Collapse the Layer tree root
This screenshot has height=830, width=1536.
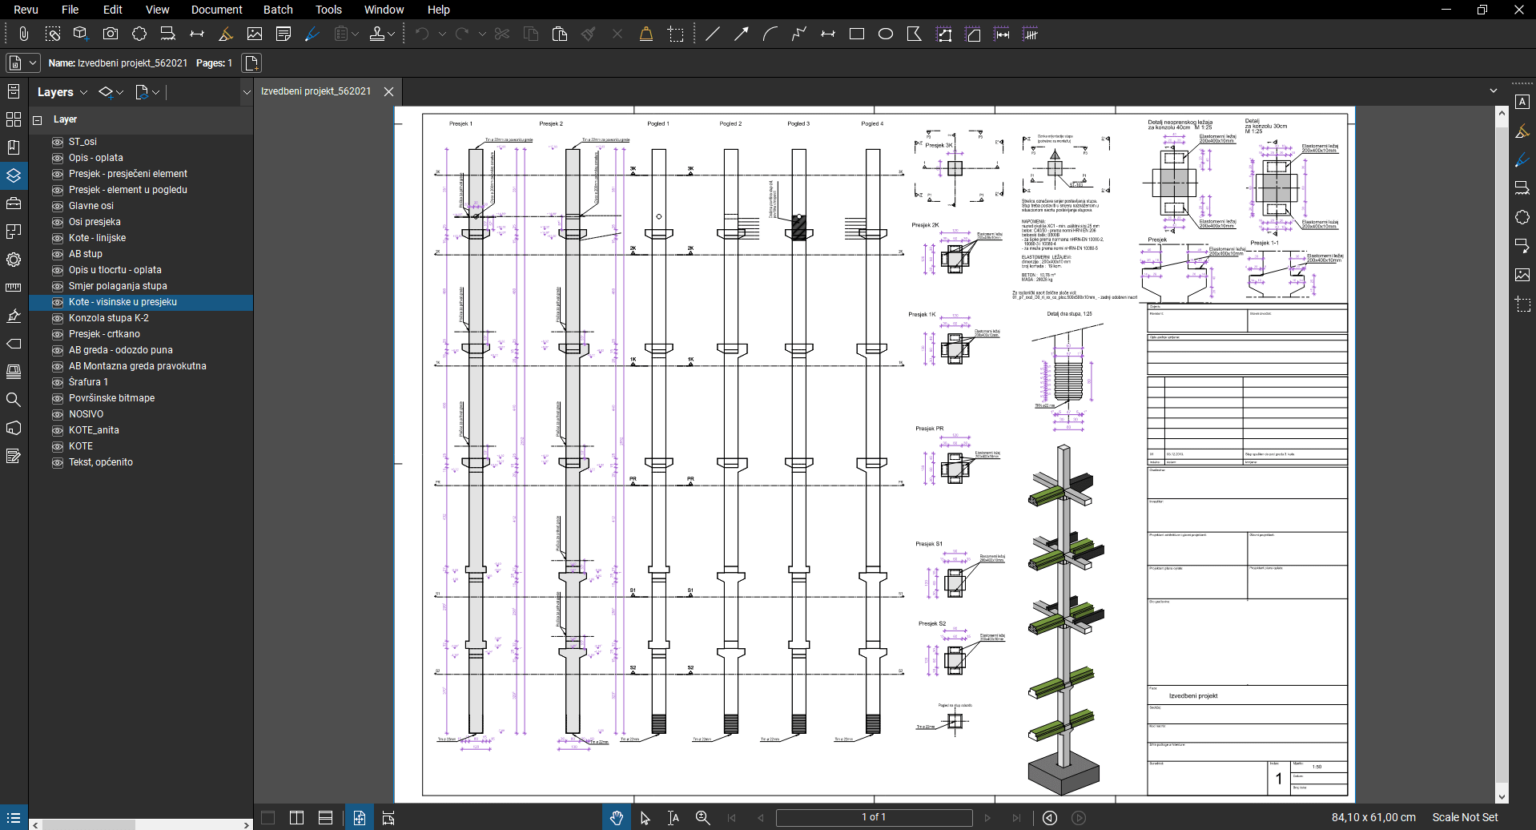tap(37, 120)
